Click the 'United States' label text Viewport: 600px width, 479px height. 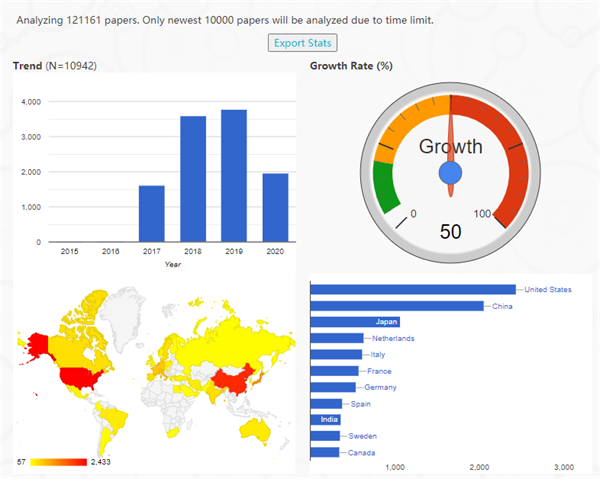[x=548, y=290]
